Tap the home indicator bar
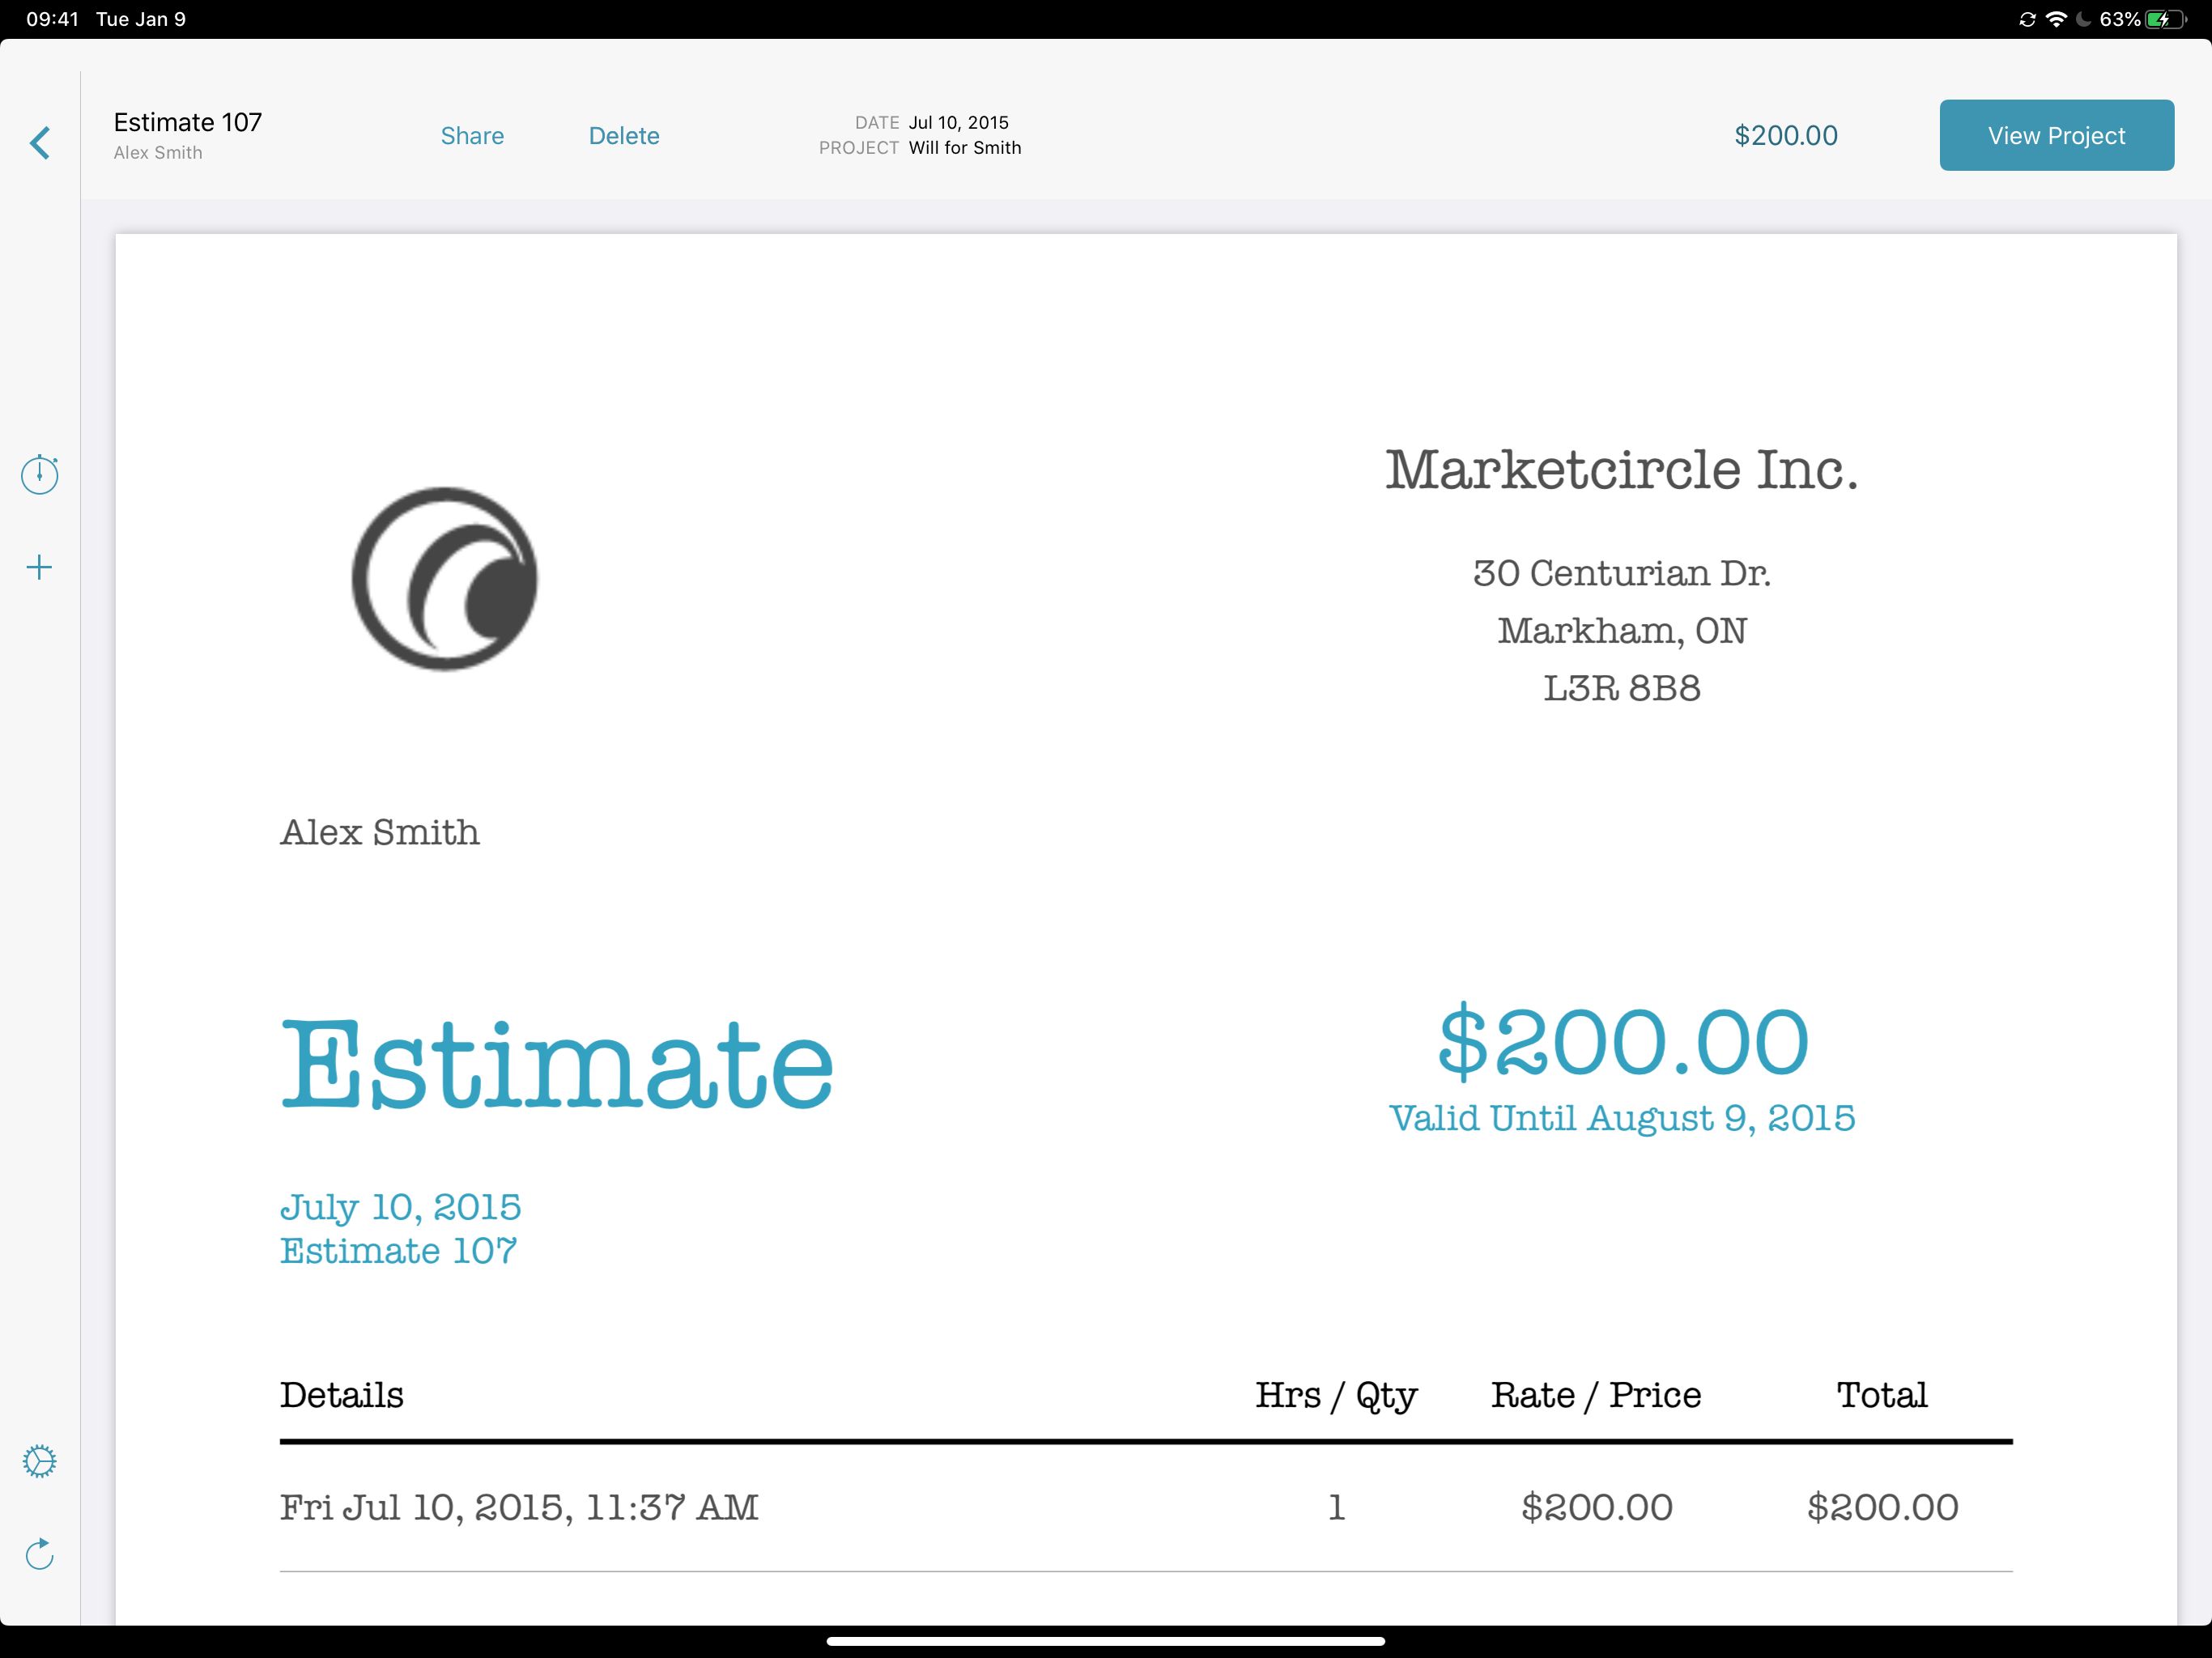 pos(1106,1641)
